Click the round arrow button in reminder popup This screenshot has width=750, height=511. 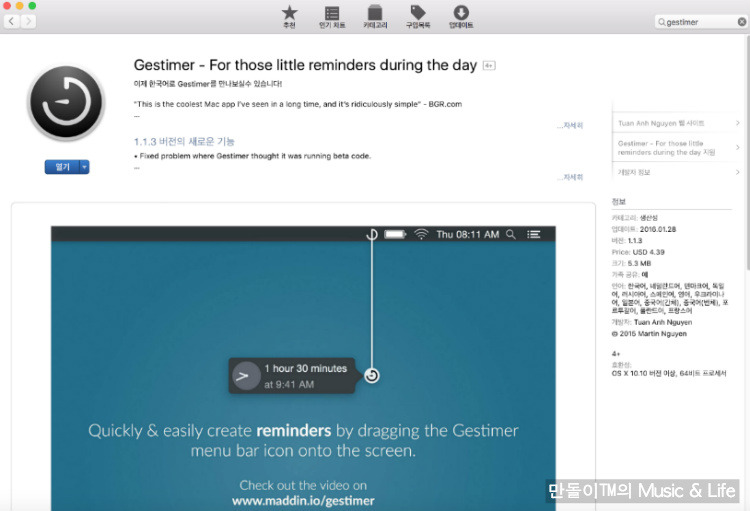click(x=246, y=376)
